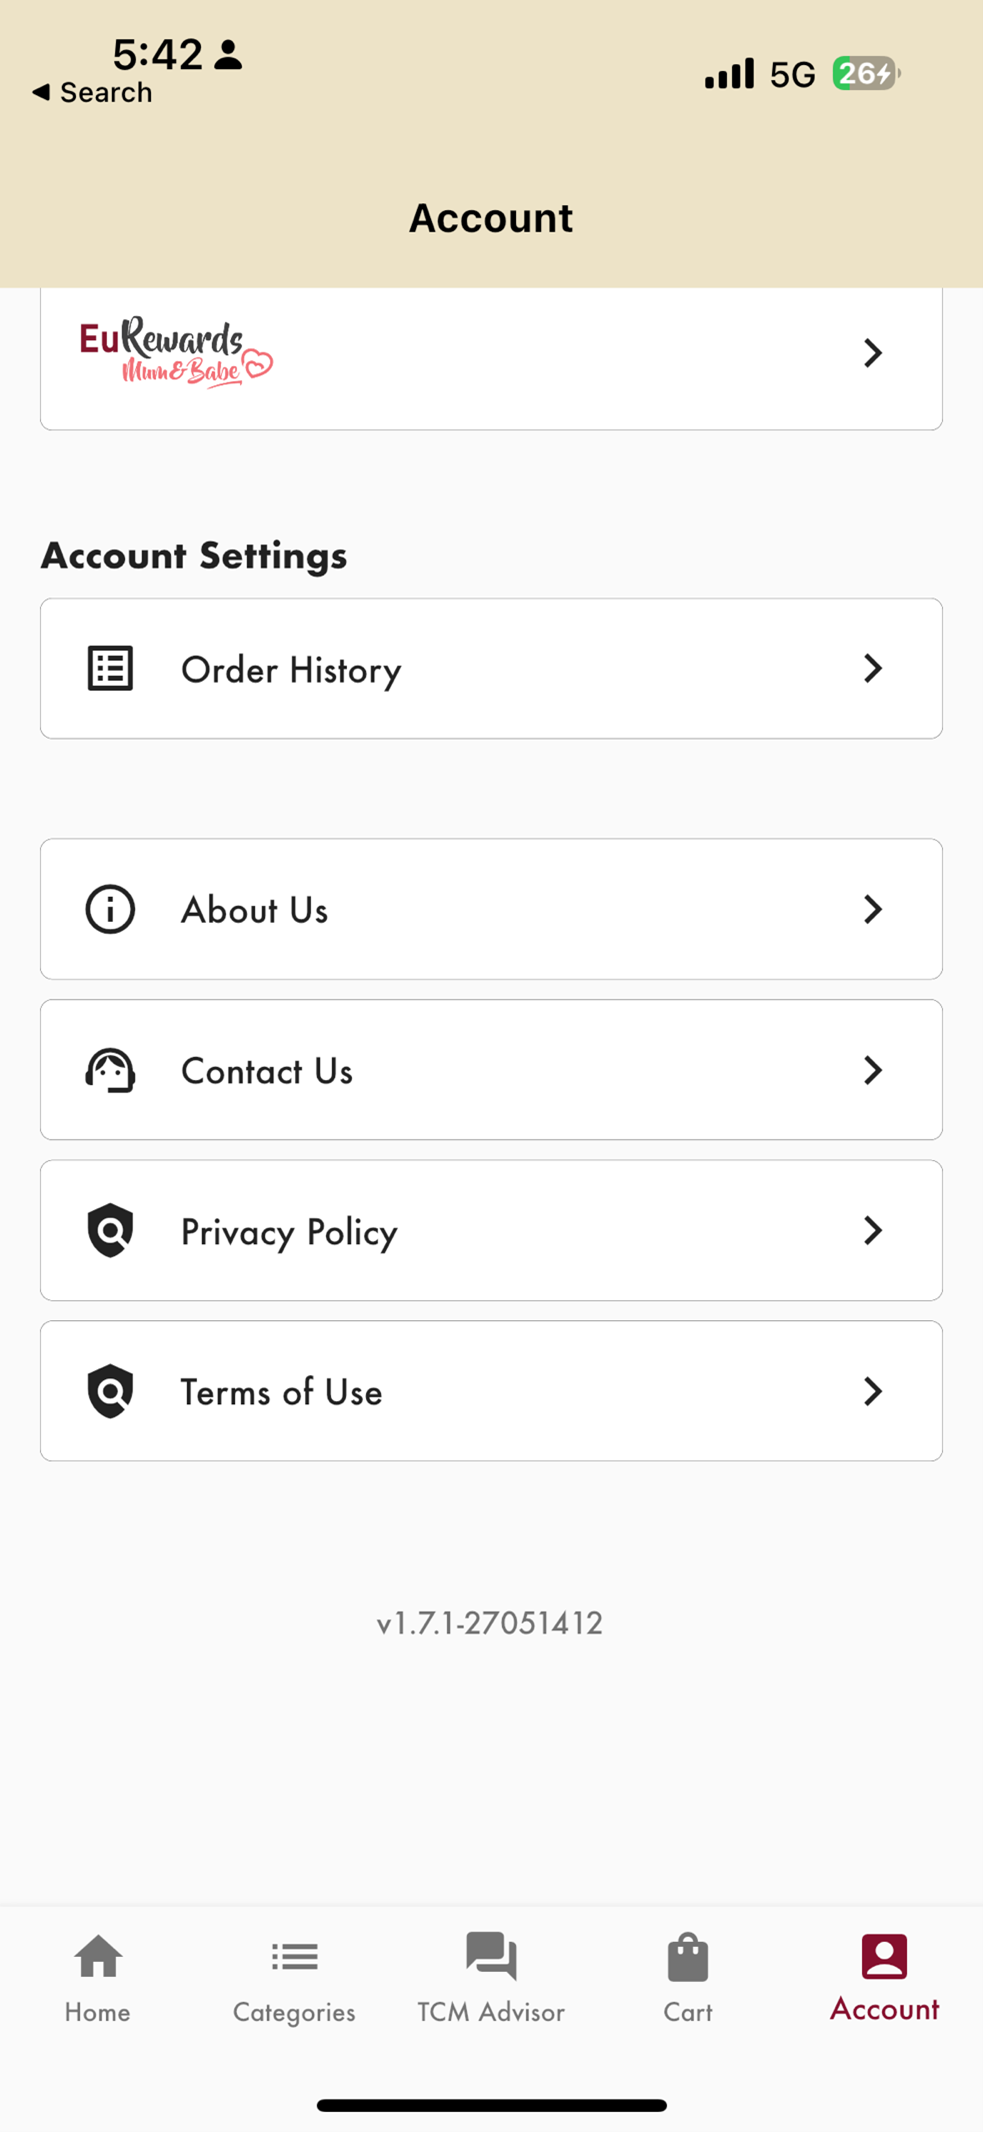The image size is (983, 2132).
Task: Tap the EuRewards Mum & Babe logo
Action: coord(176,354)
